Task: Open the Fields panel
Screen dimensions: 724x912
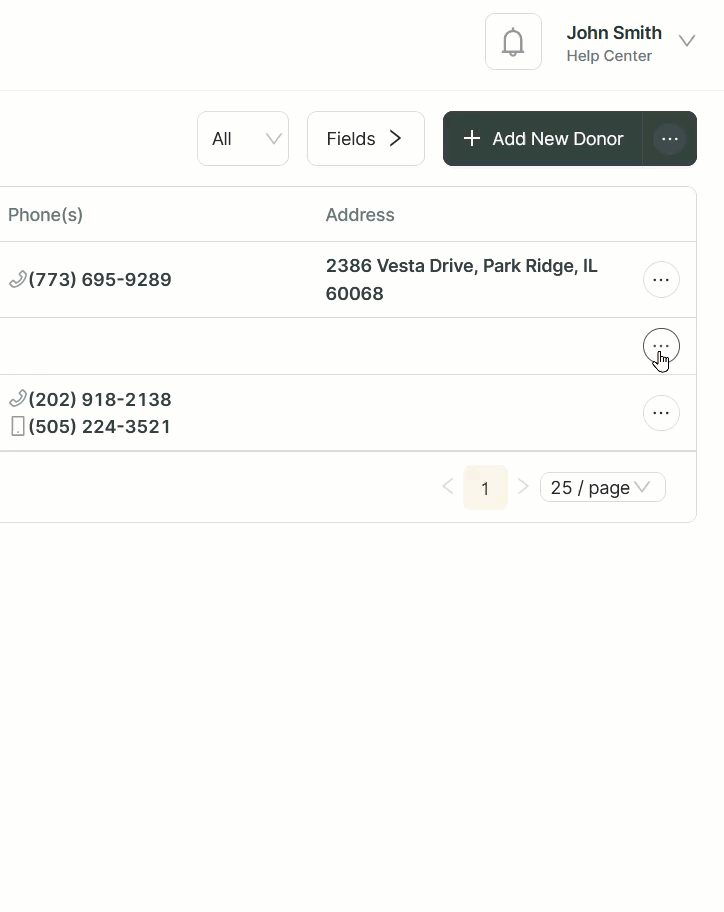Action: pyautogui.click(x=365, y=139)
